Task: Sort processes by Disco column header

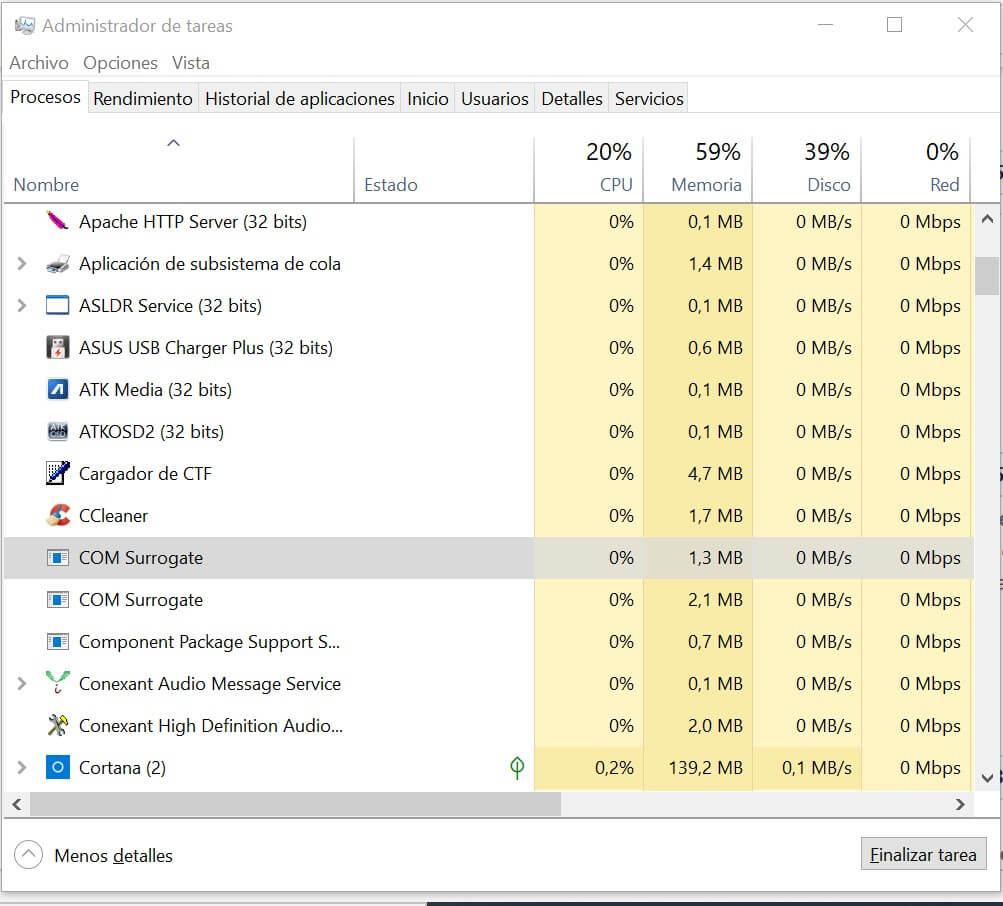Action: point(806,170)
